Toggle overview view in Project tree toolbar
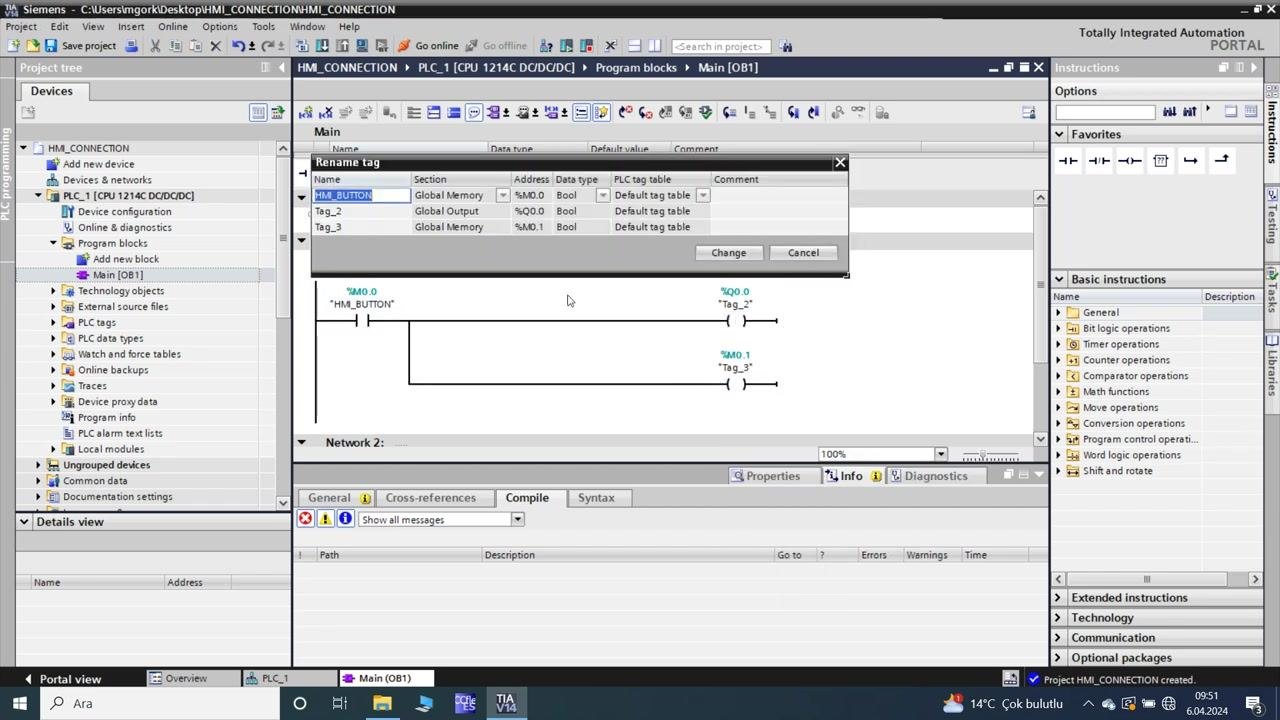 tap(258, 112)
